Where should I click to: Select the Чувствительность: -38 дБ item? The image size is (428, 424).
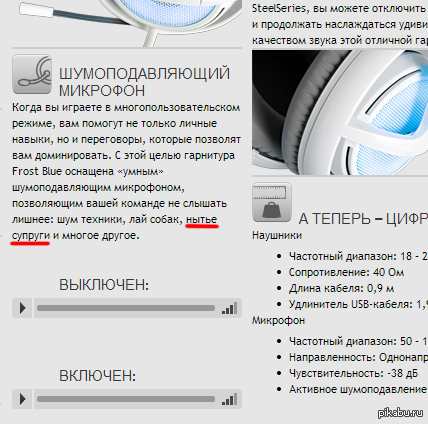coord(353,373)
